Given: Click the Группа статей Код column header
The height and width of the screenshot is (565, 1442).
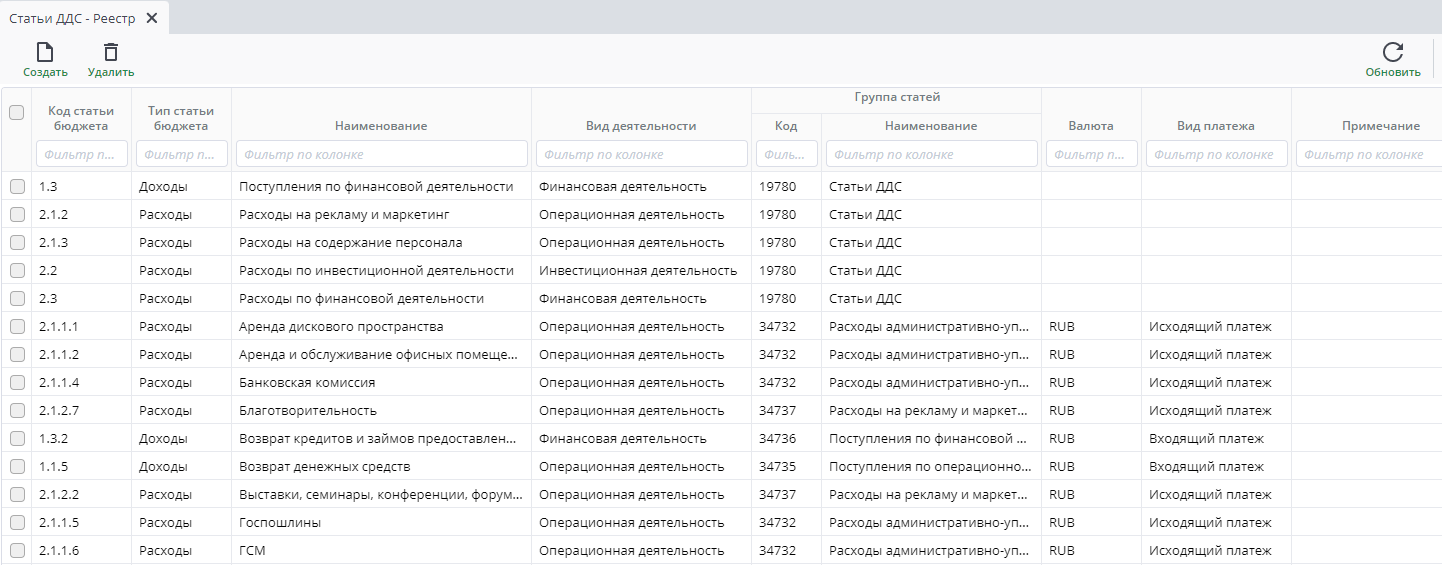Looking at the screenshot, I should click(786, 126).
